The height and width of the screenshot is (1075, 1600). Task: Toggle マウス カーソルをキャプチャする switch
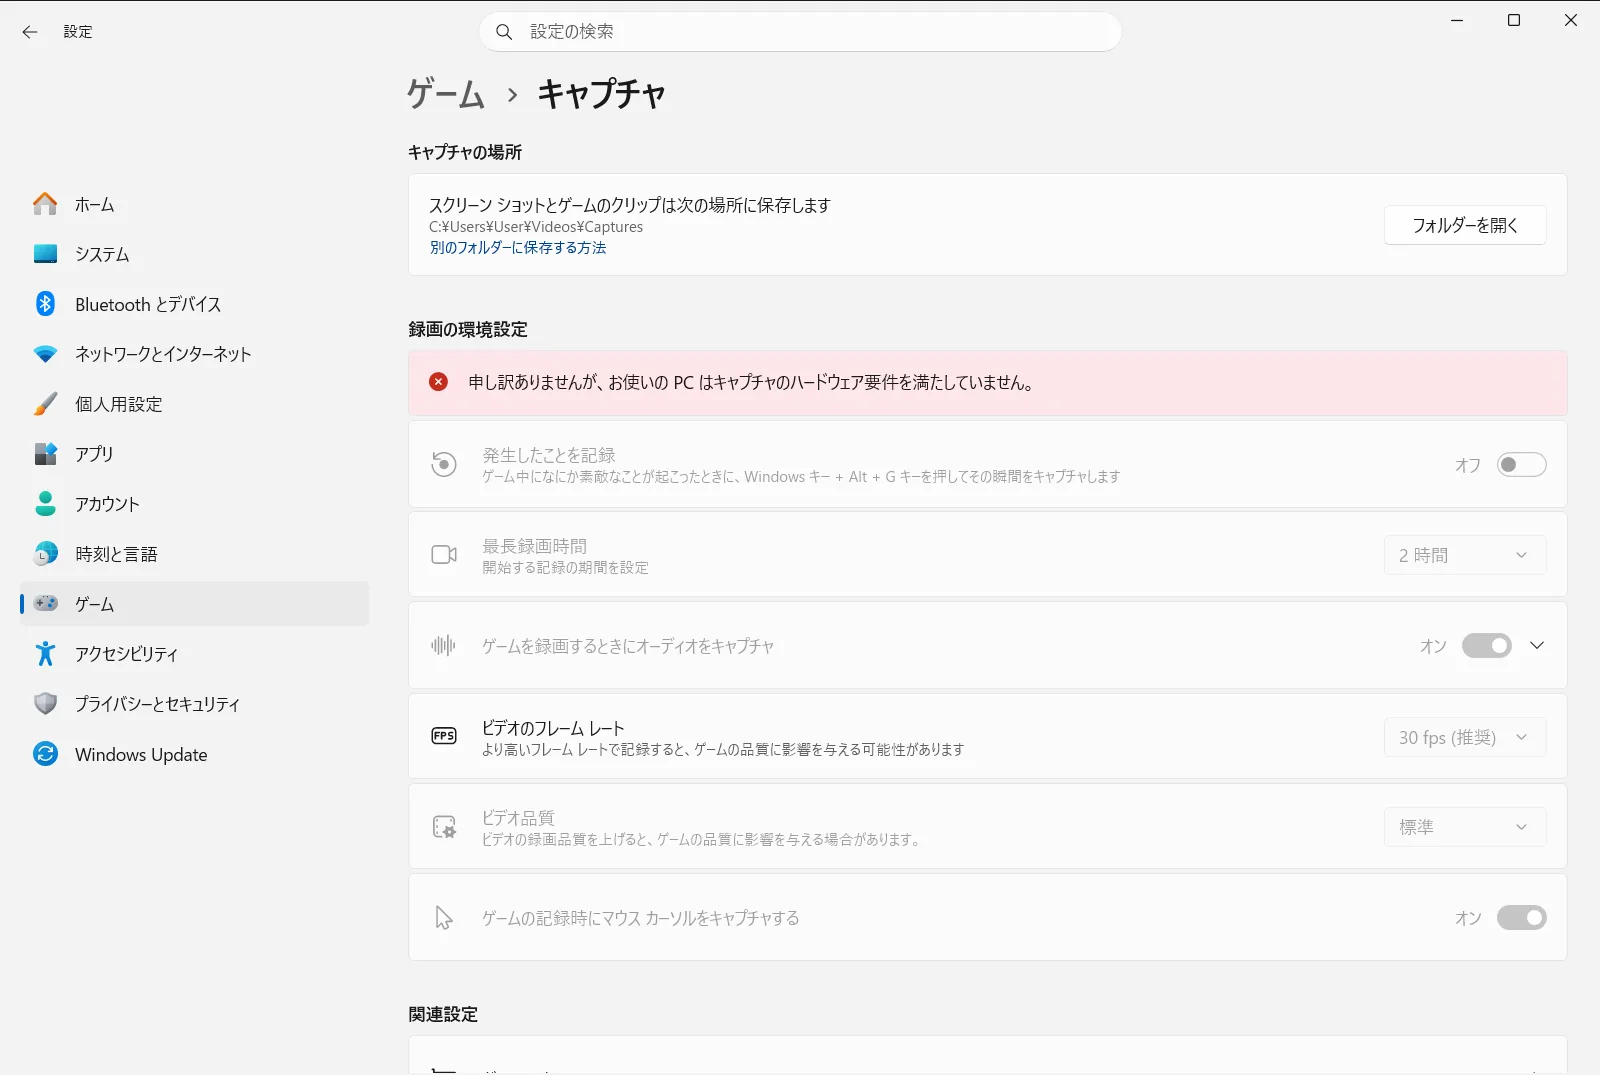pyautogui.click(x=1521, y=918)
